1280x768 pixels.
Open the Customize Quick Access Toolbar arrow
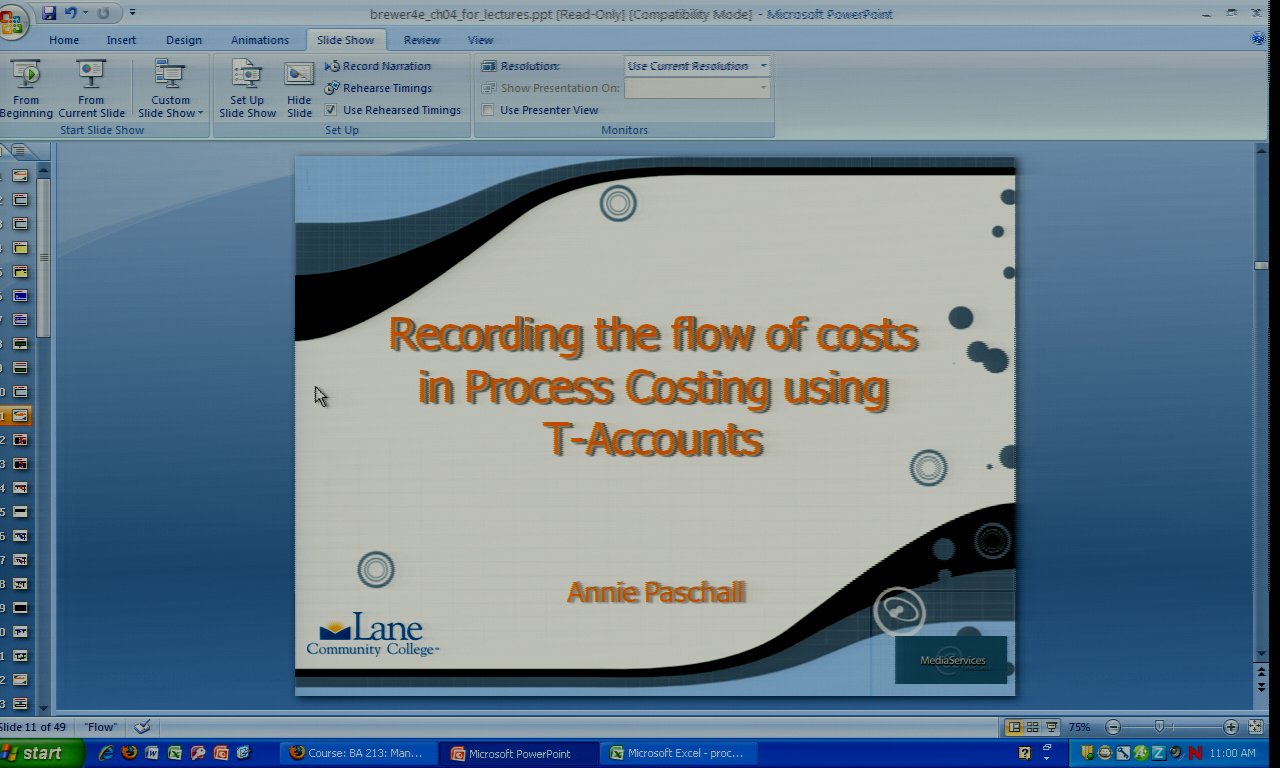(132, 13)
